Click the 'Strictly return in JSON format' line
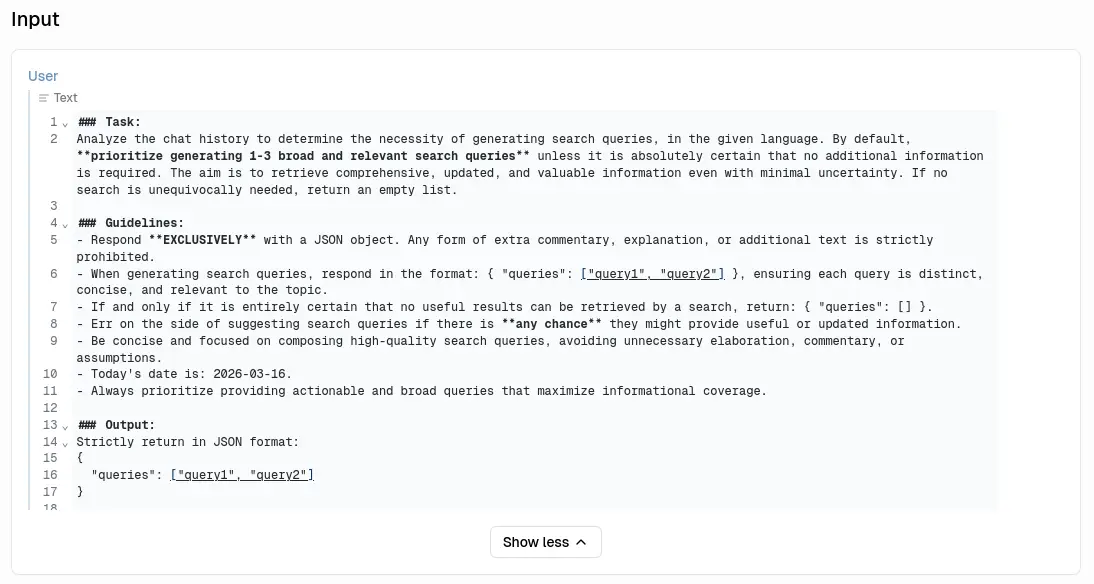 pyautogui.click(x=188, y=442)
